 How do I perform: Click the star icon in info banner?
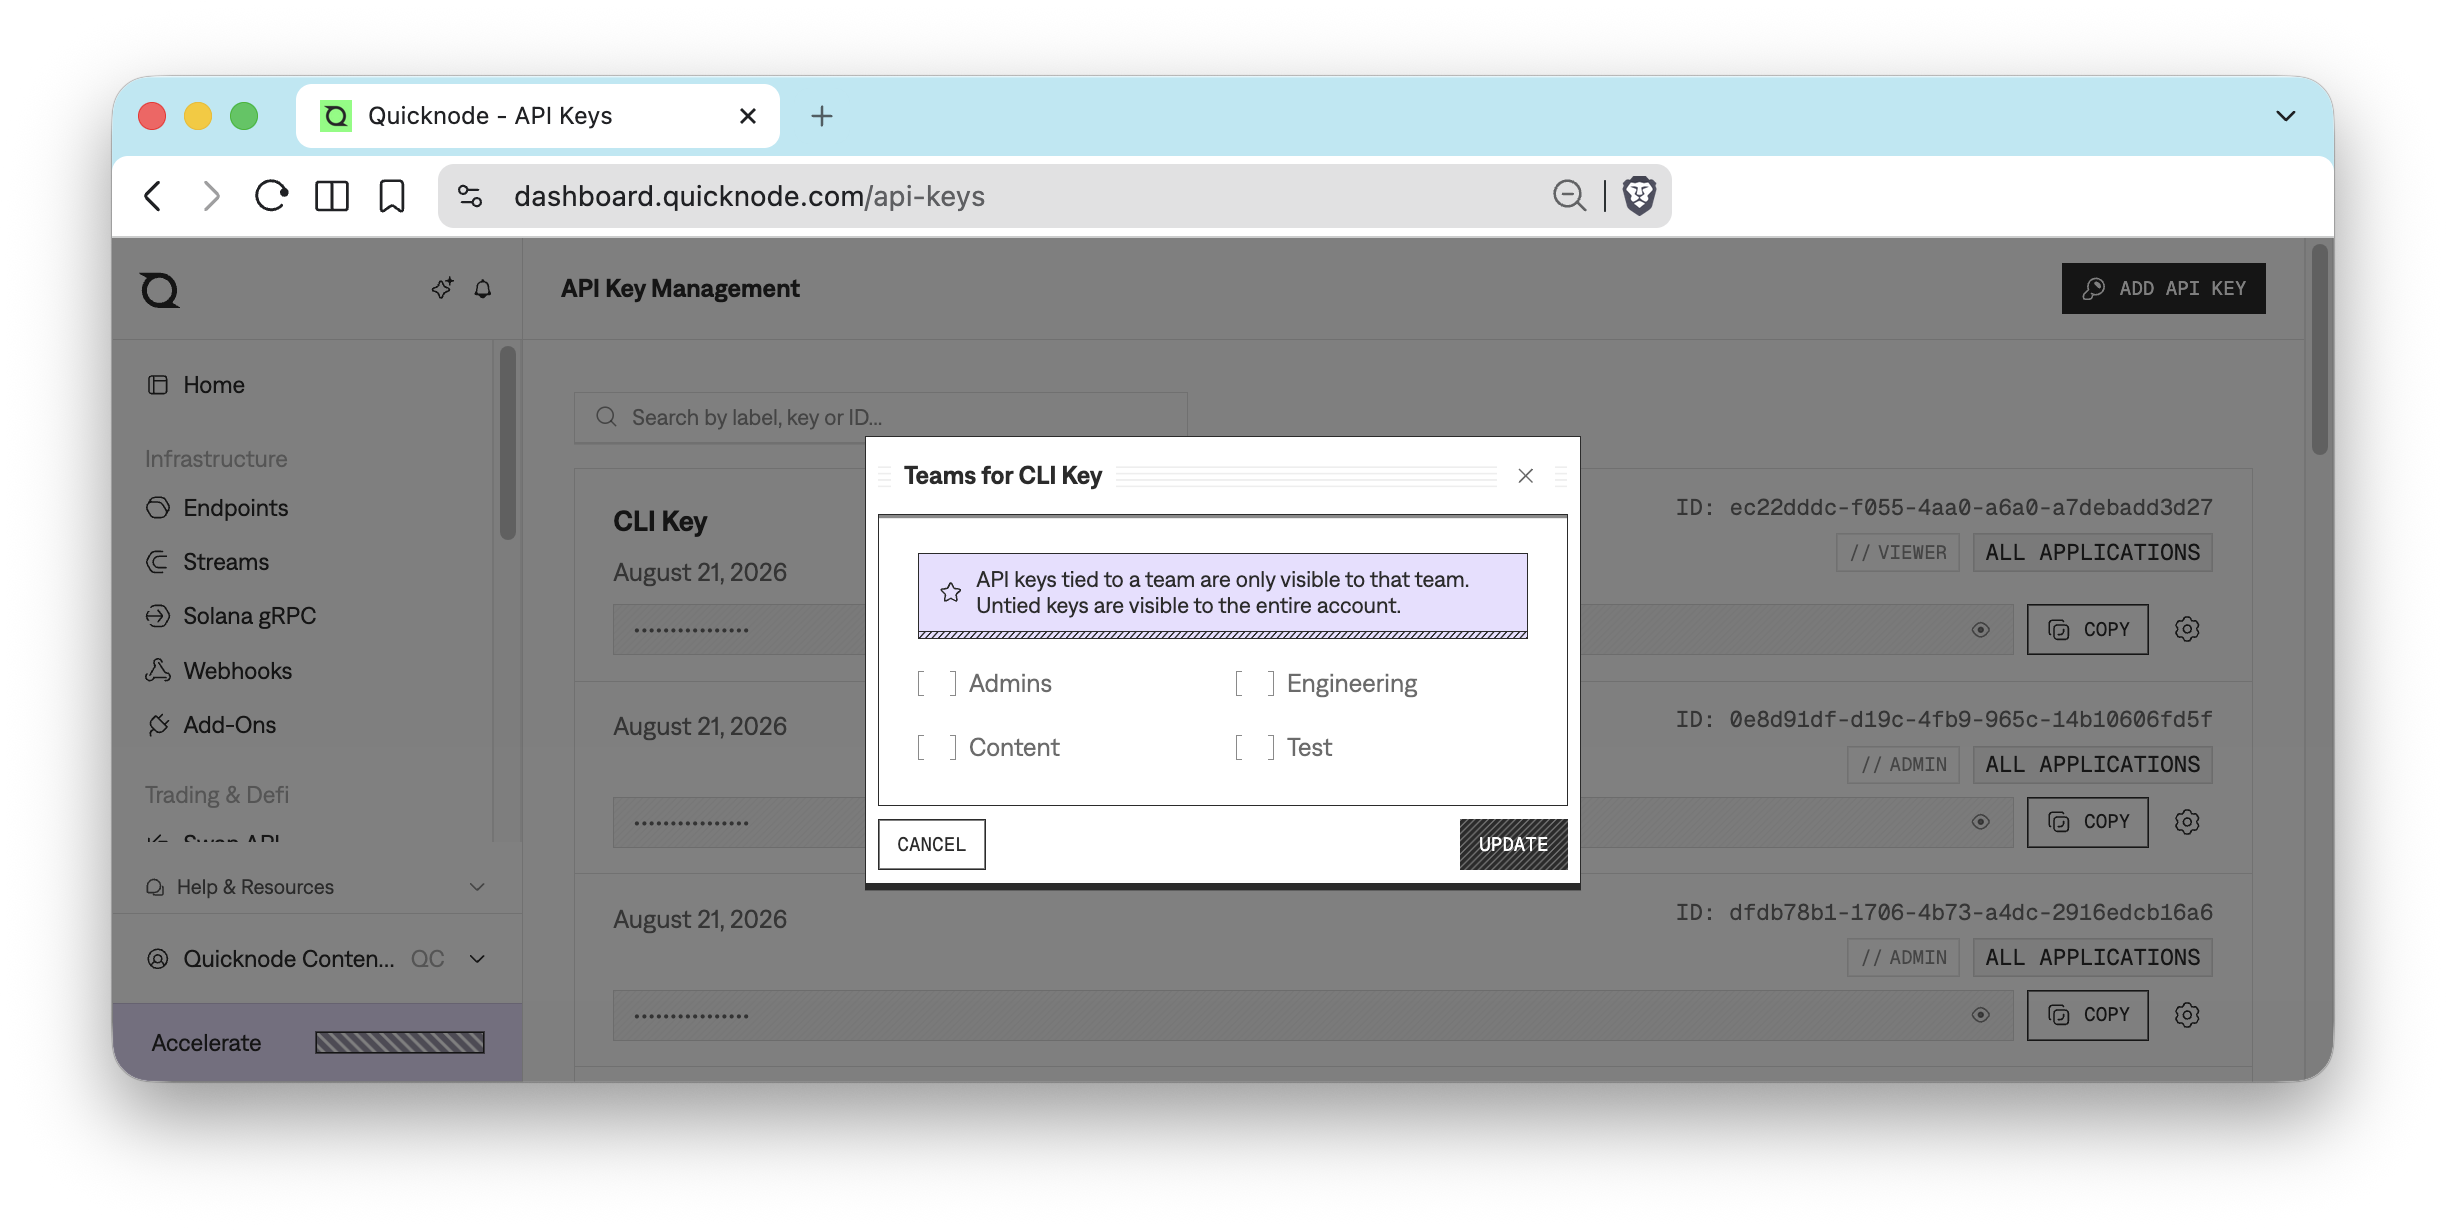tap(951, 593)
